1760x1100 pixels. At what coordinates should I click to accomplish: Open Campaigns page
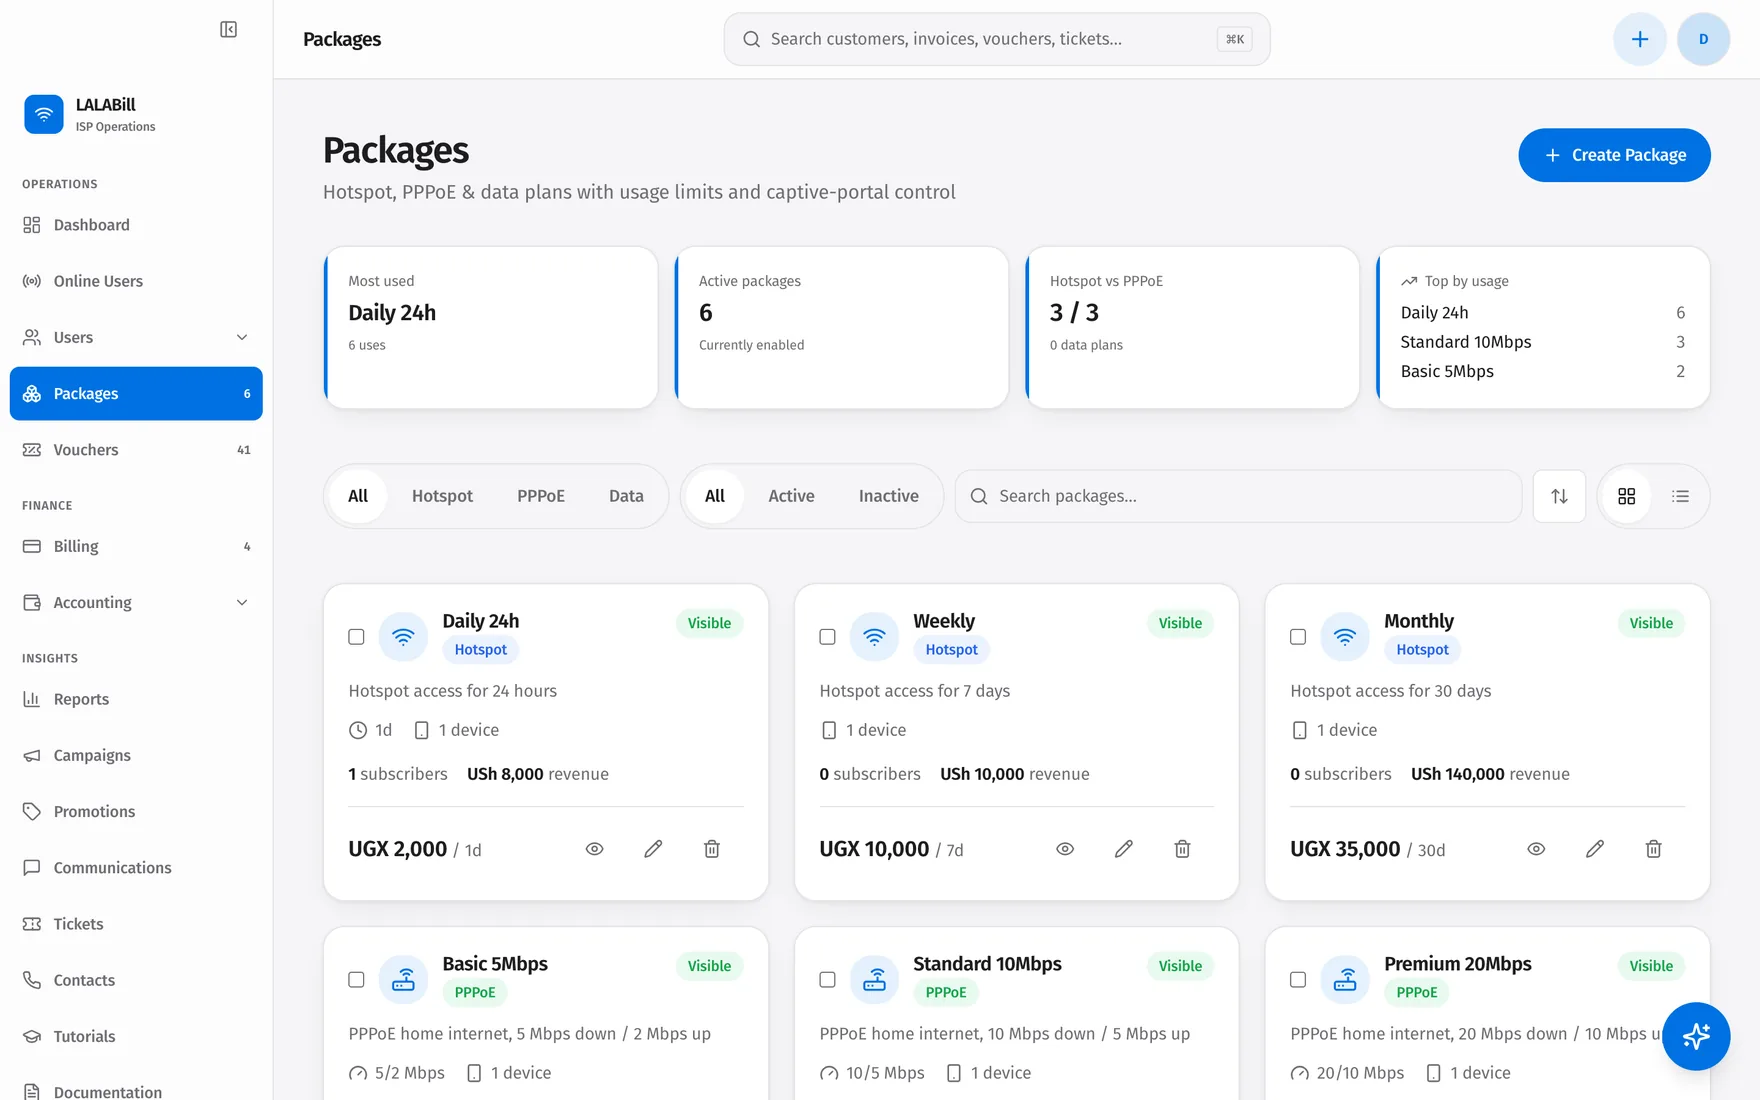[136, 755]
